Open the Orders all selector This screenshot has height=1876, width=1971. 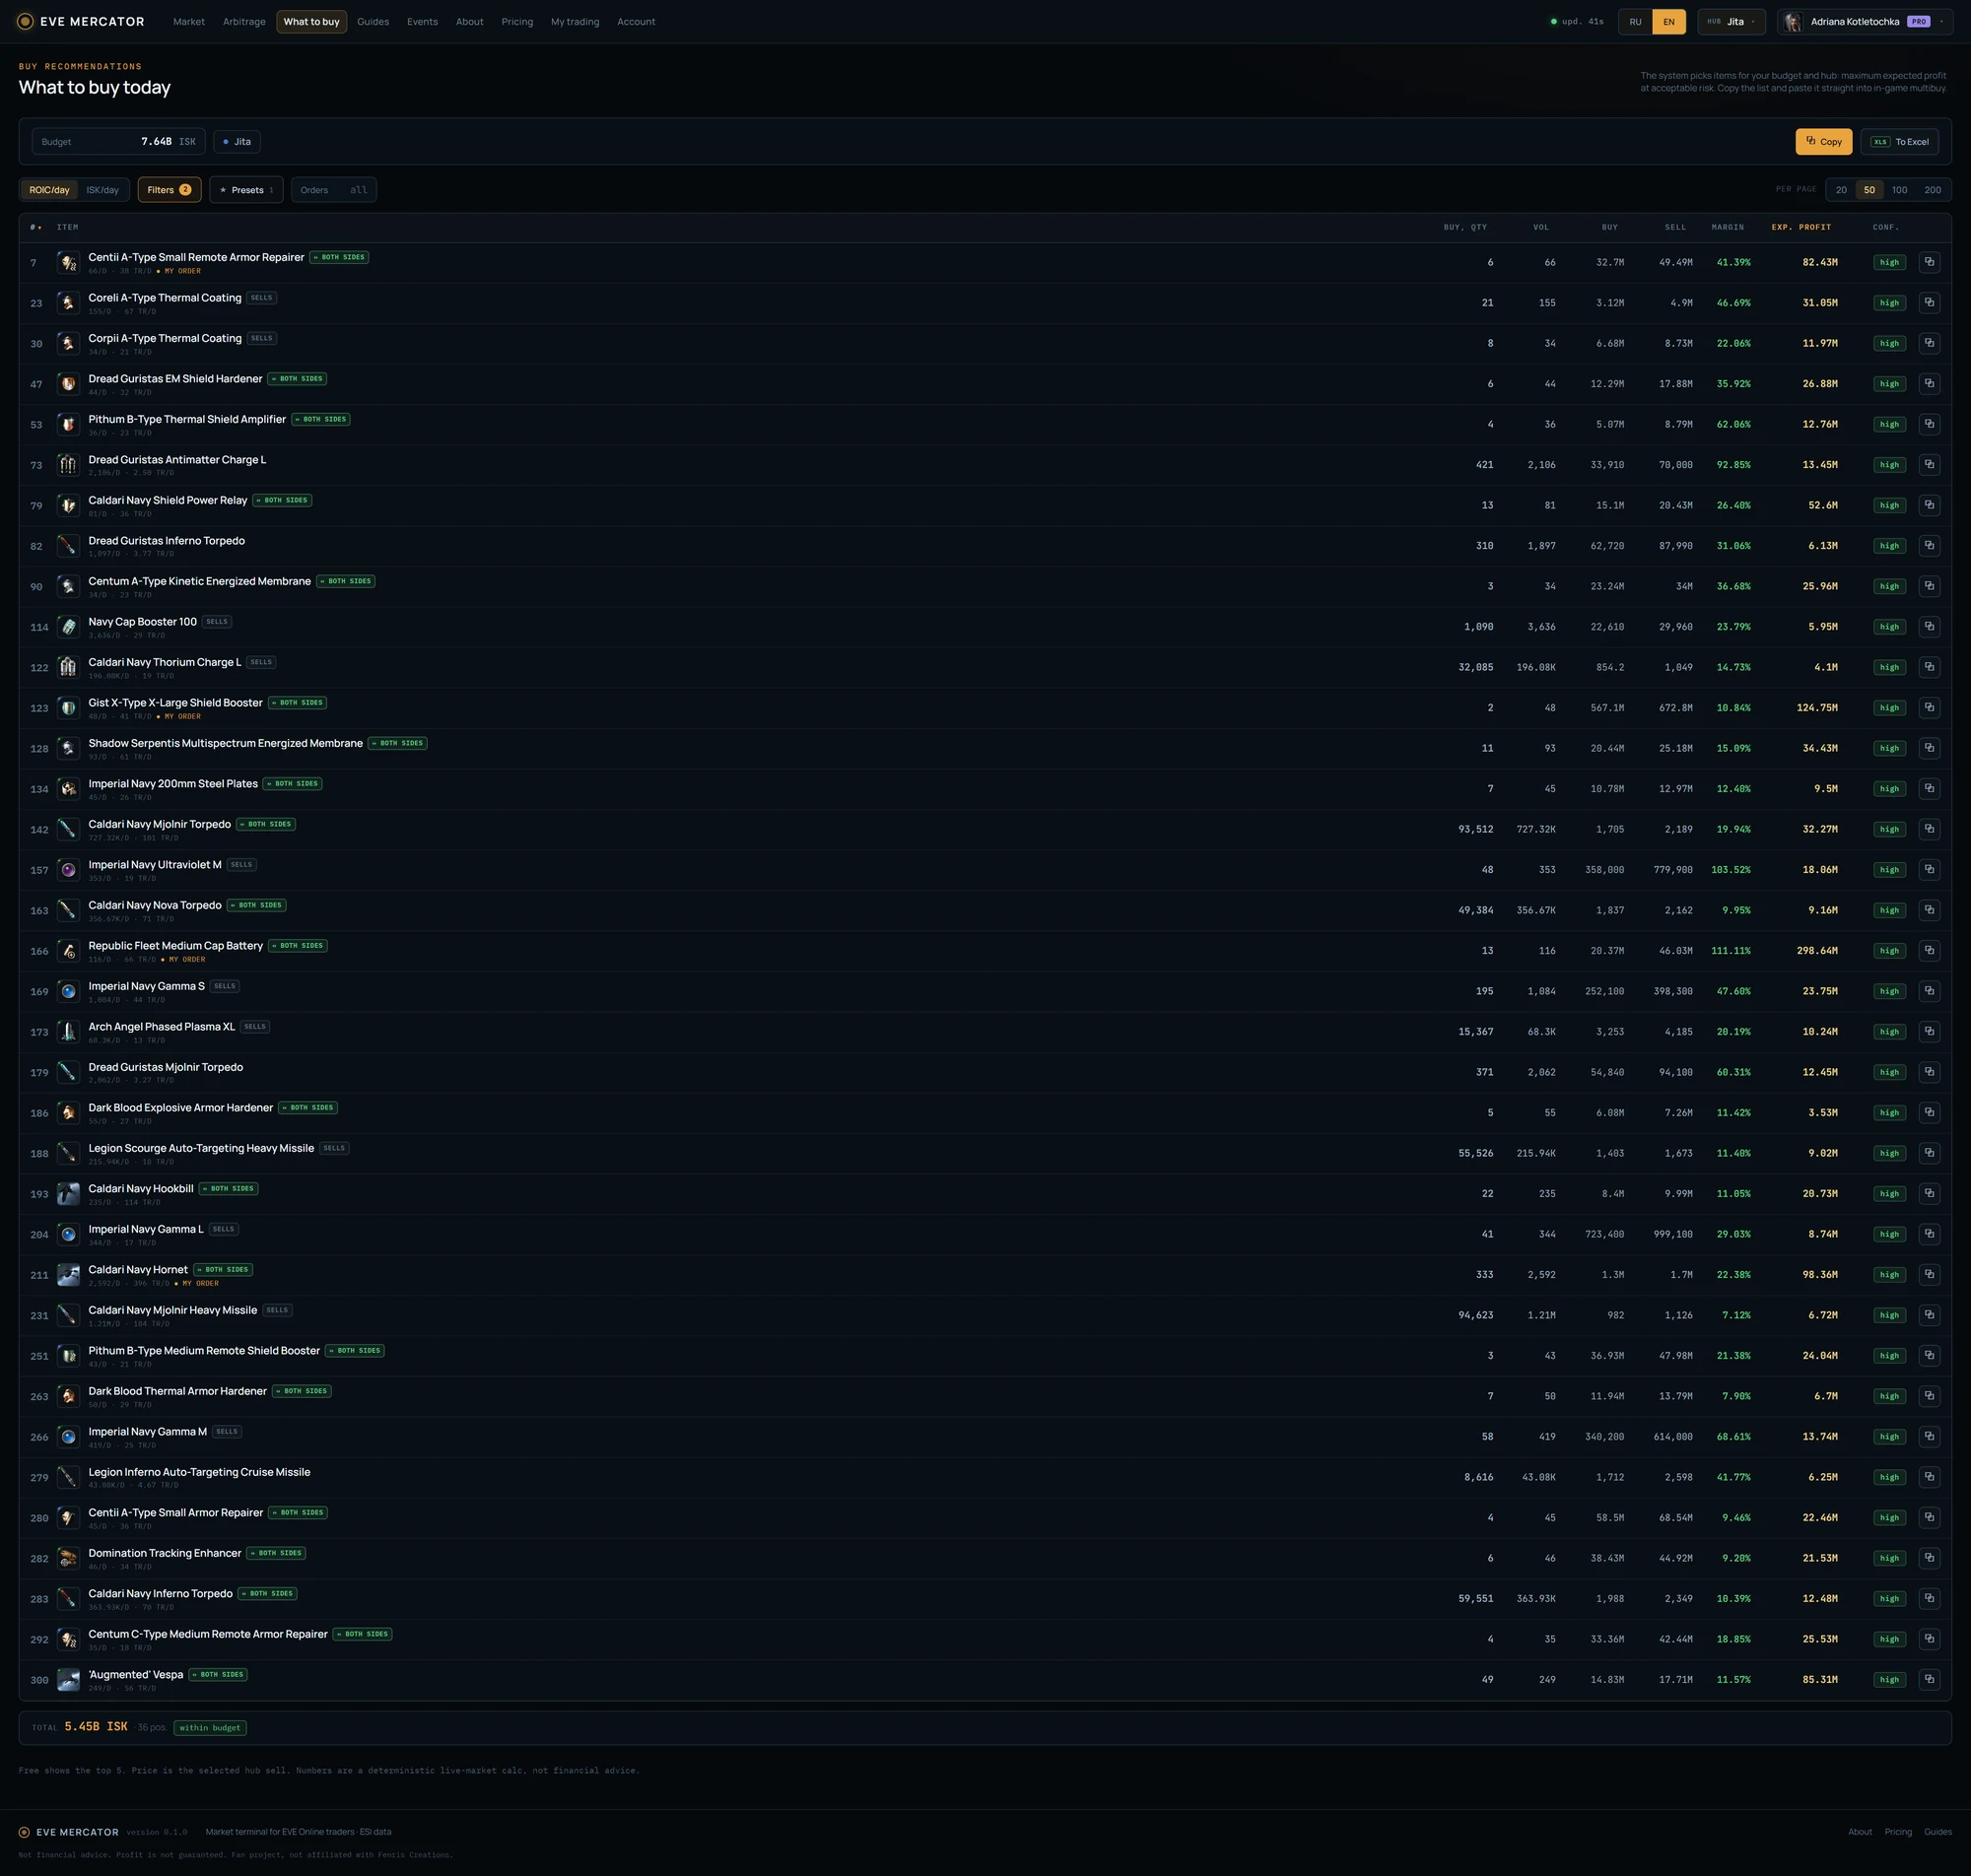tap(334, 190)
